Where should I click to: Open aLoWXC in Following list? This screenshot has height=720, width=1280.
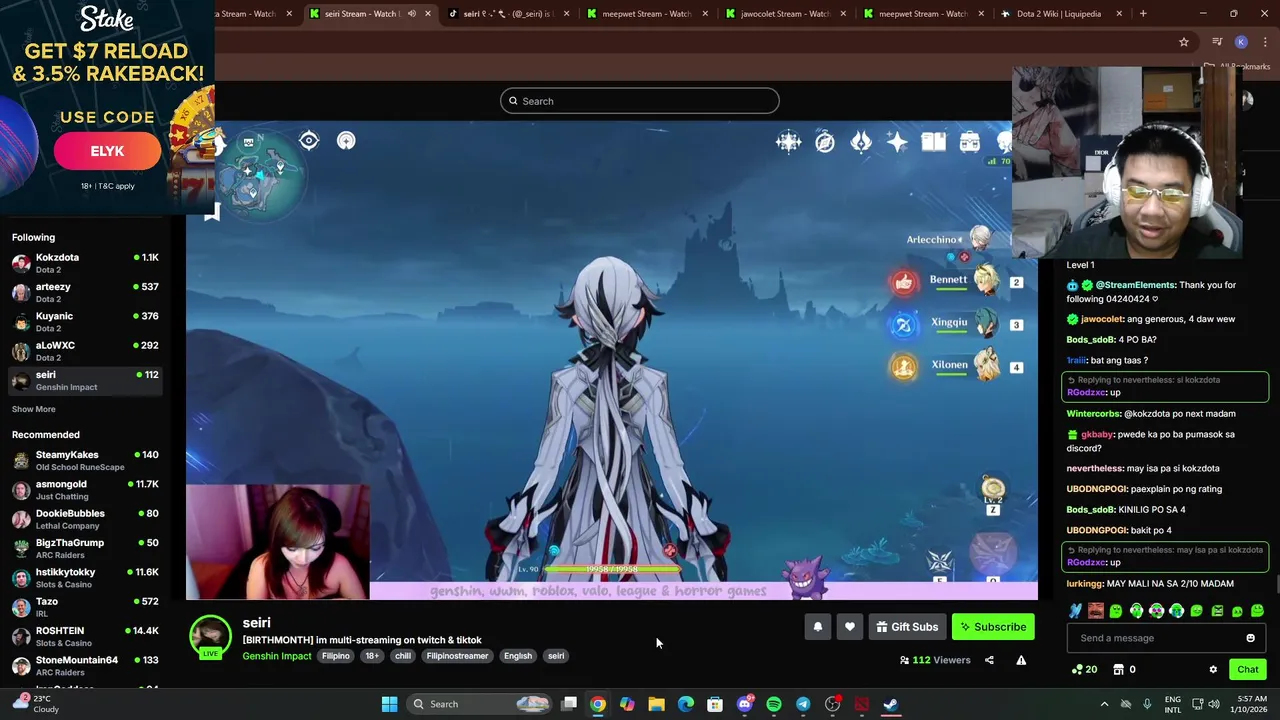click(x=85, y=351)
